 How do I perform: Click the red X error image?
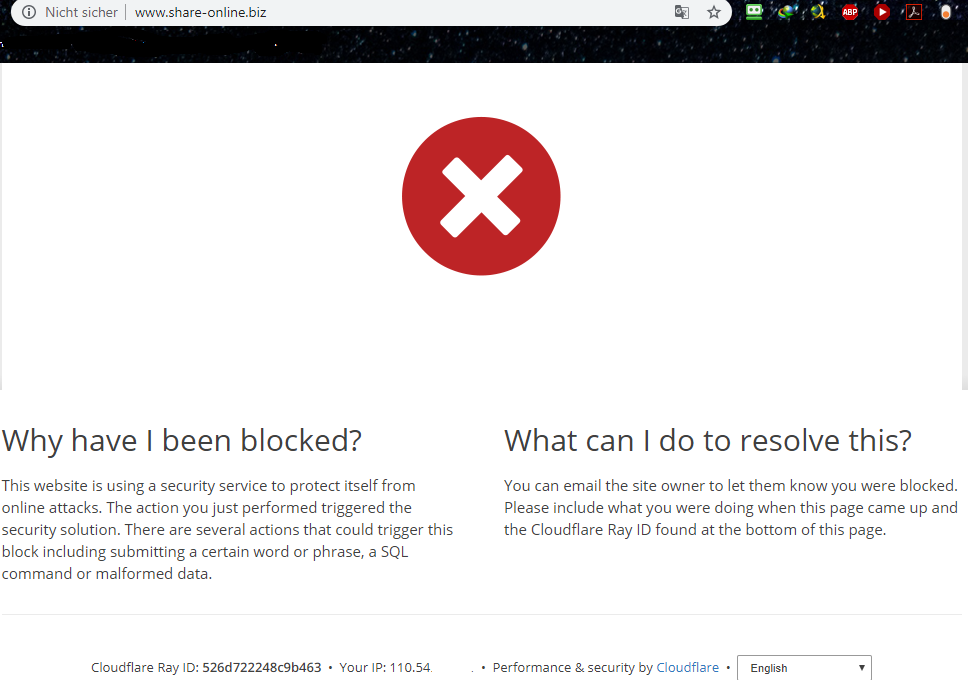(x=481, y=196)
